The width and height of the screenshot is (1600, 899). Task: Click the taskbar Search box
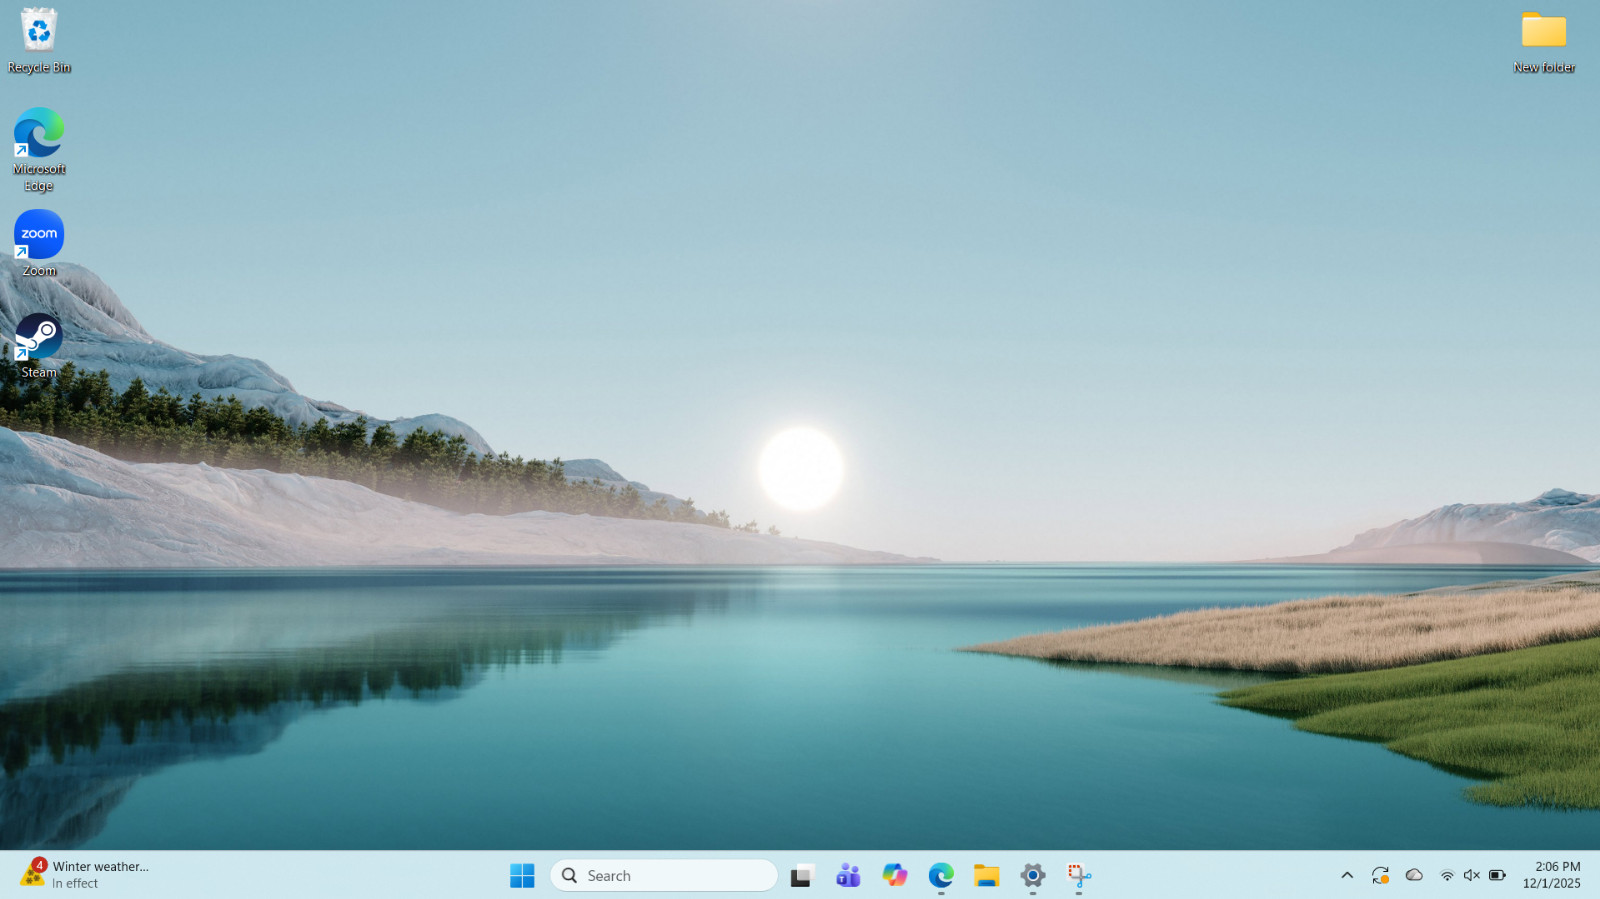pos(664,876)
